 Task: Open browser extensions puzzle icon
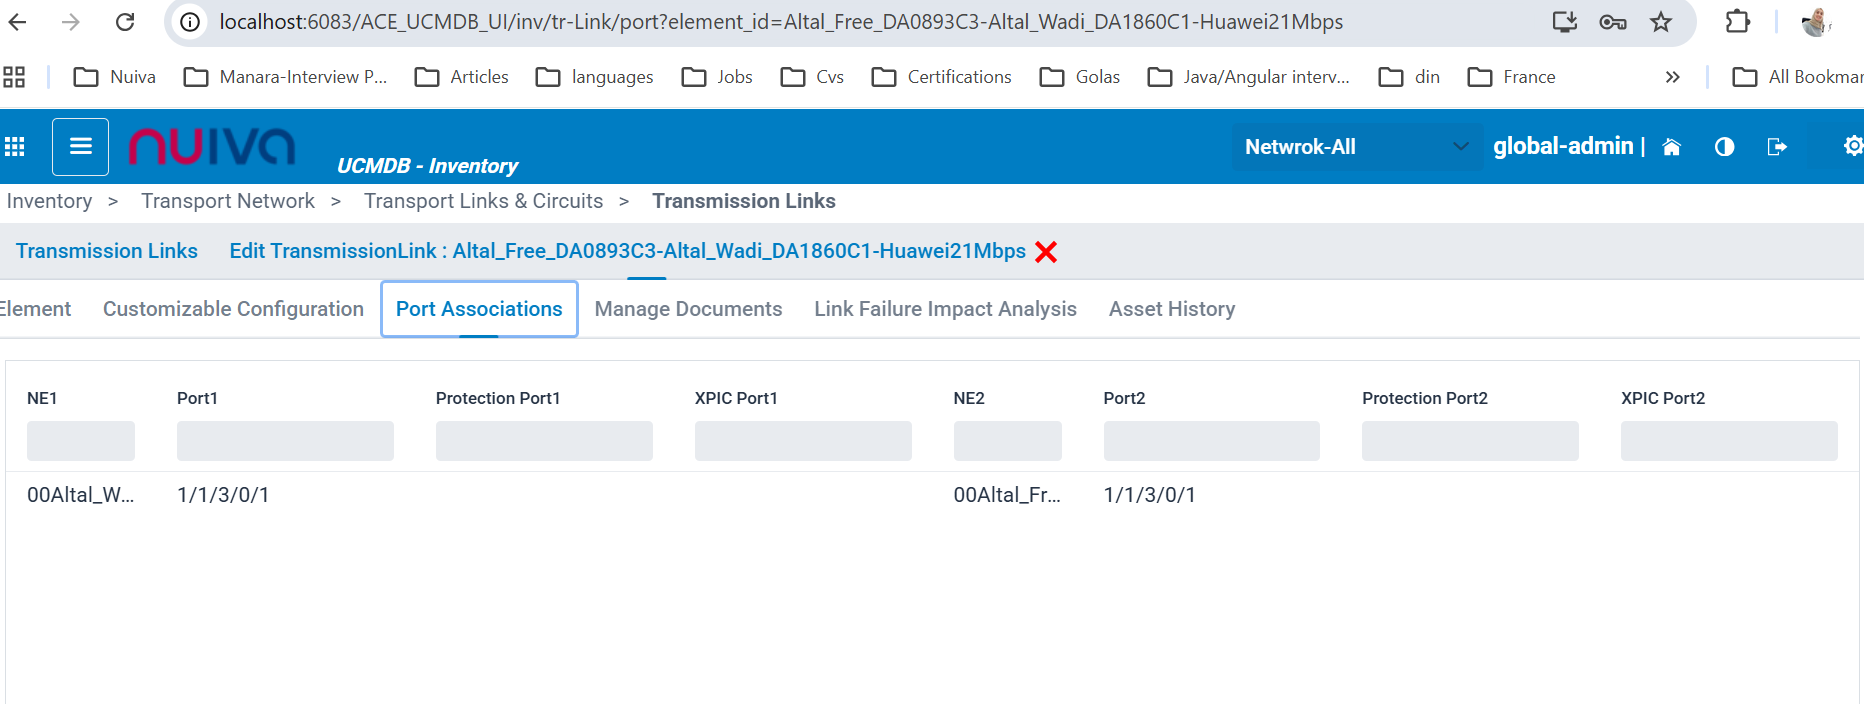[x=1738, y=22]
